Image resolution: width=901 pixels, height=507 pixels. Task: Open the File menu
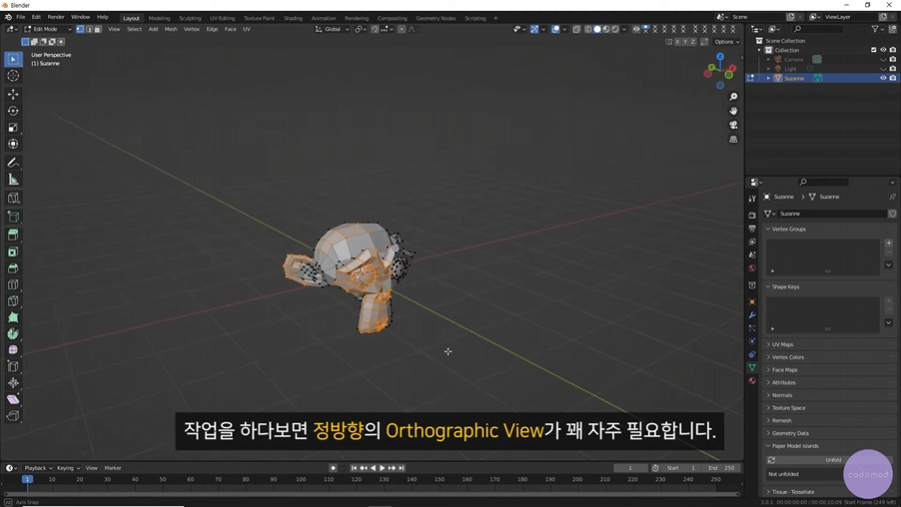pos(21,17)
